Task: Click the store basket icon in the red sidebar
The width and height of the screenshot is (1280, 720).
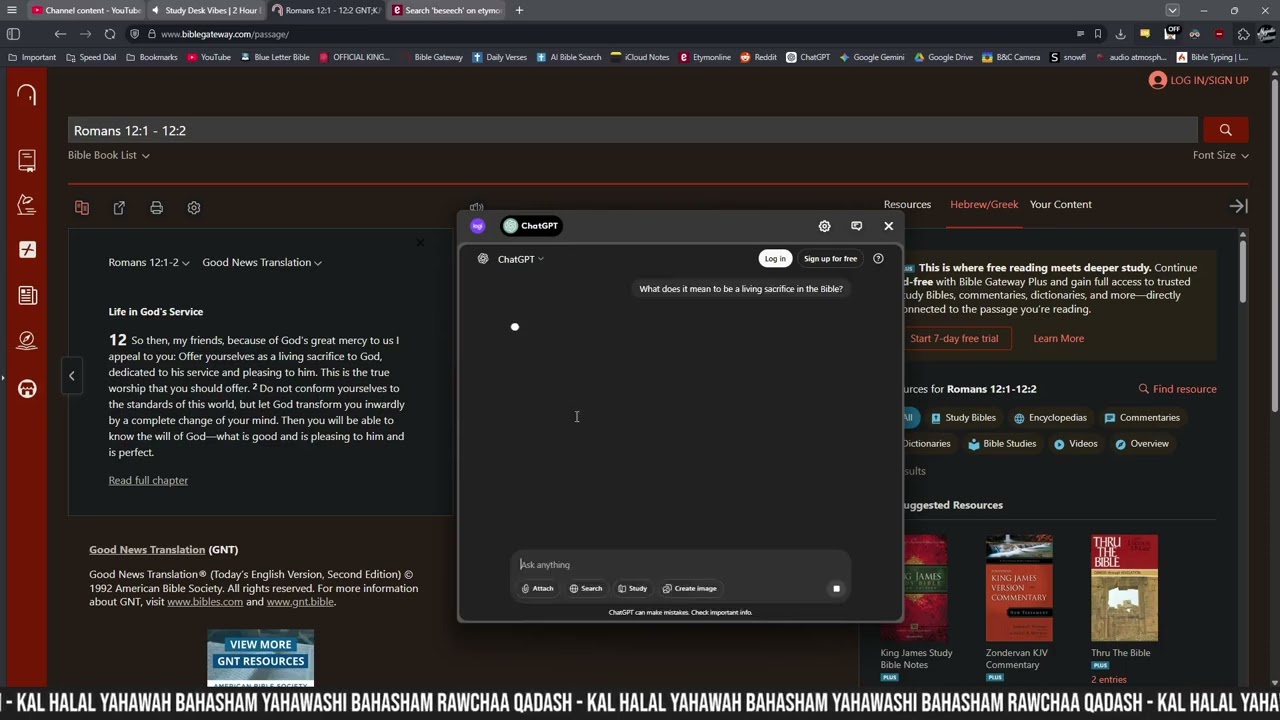Action: point(27,388)
